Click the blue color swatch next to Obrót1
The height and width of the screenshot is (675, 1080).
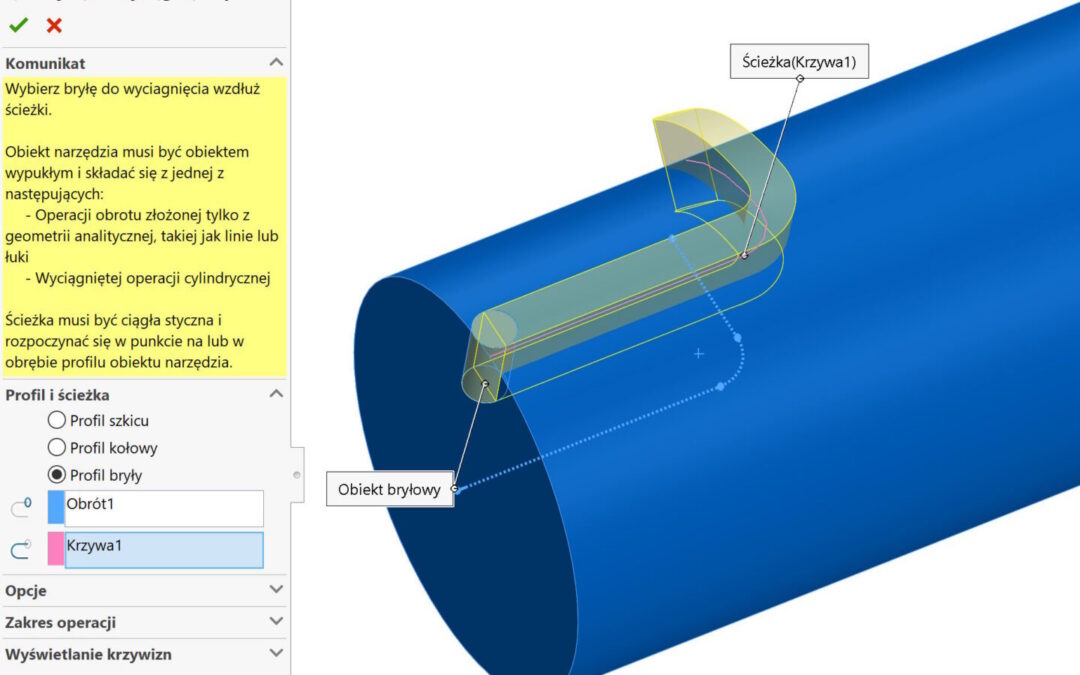click(55, 508)
